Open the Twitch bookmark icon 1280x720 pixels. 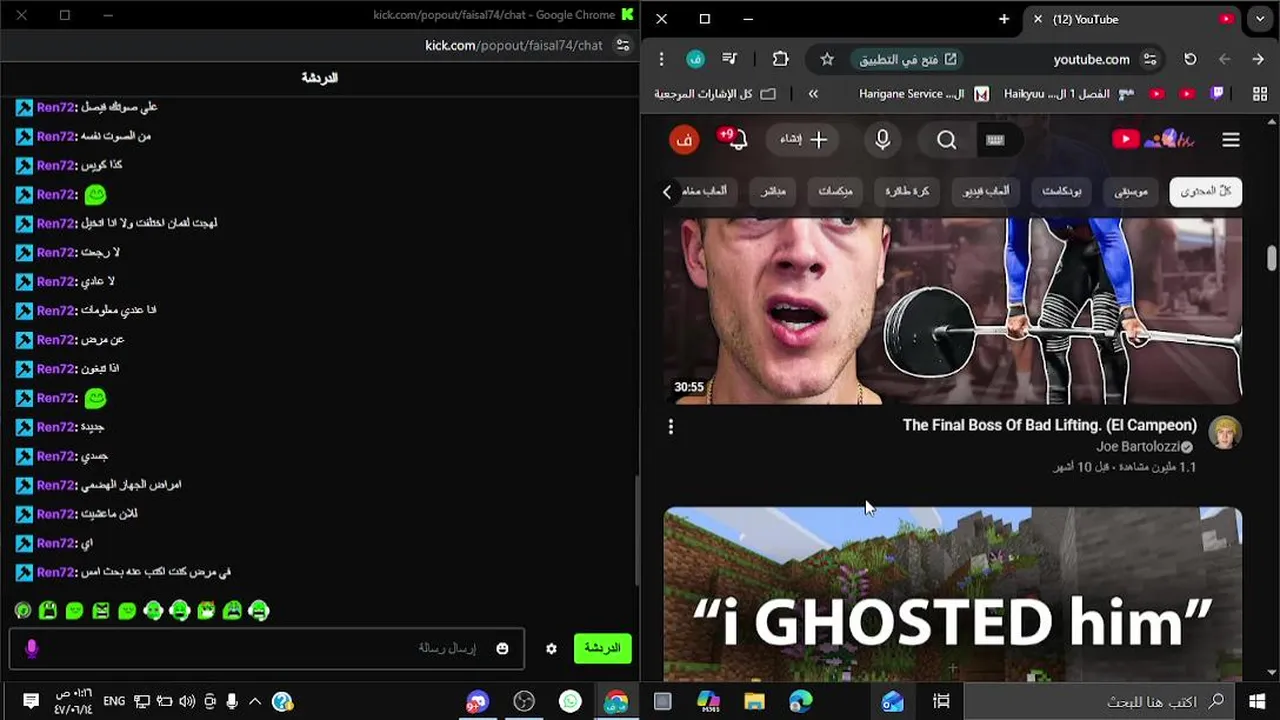pyautogui.click(x=1217, y=94)
